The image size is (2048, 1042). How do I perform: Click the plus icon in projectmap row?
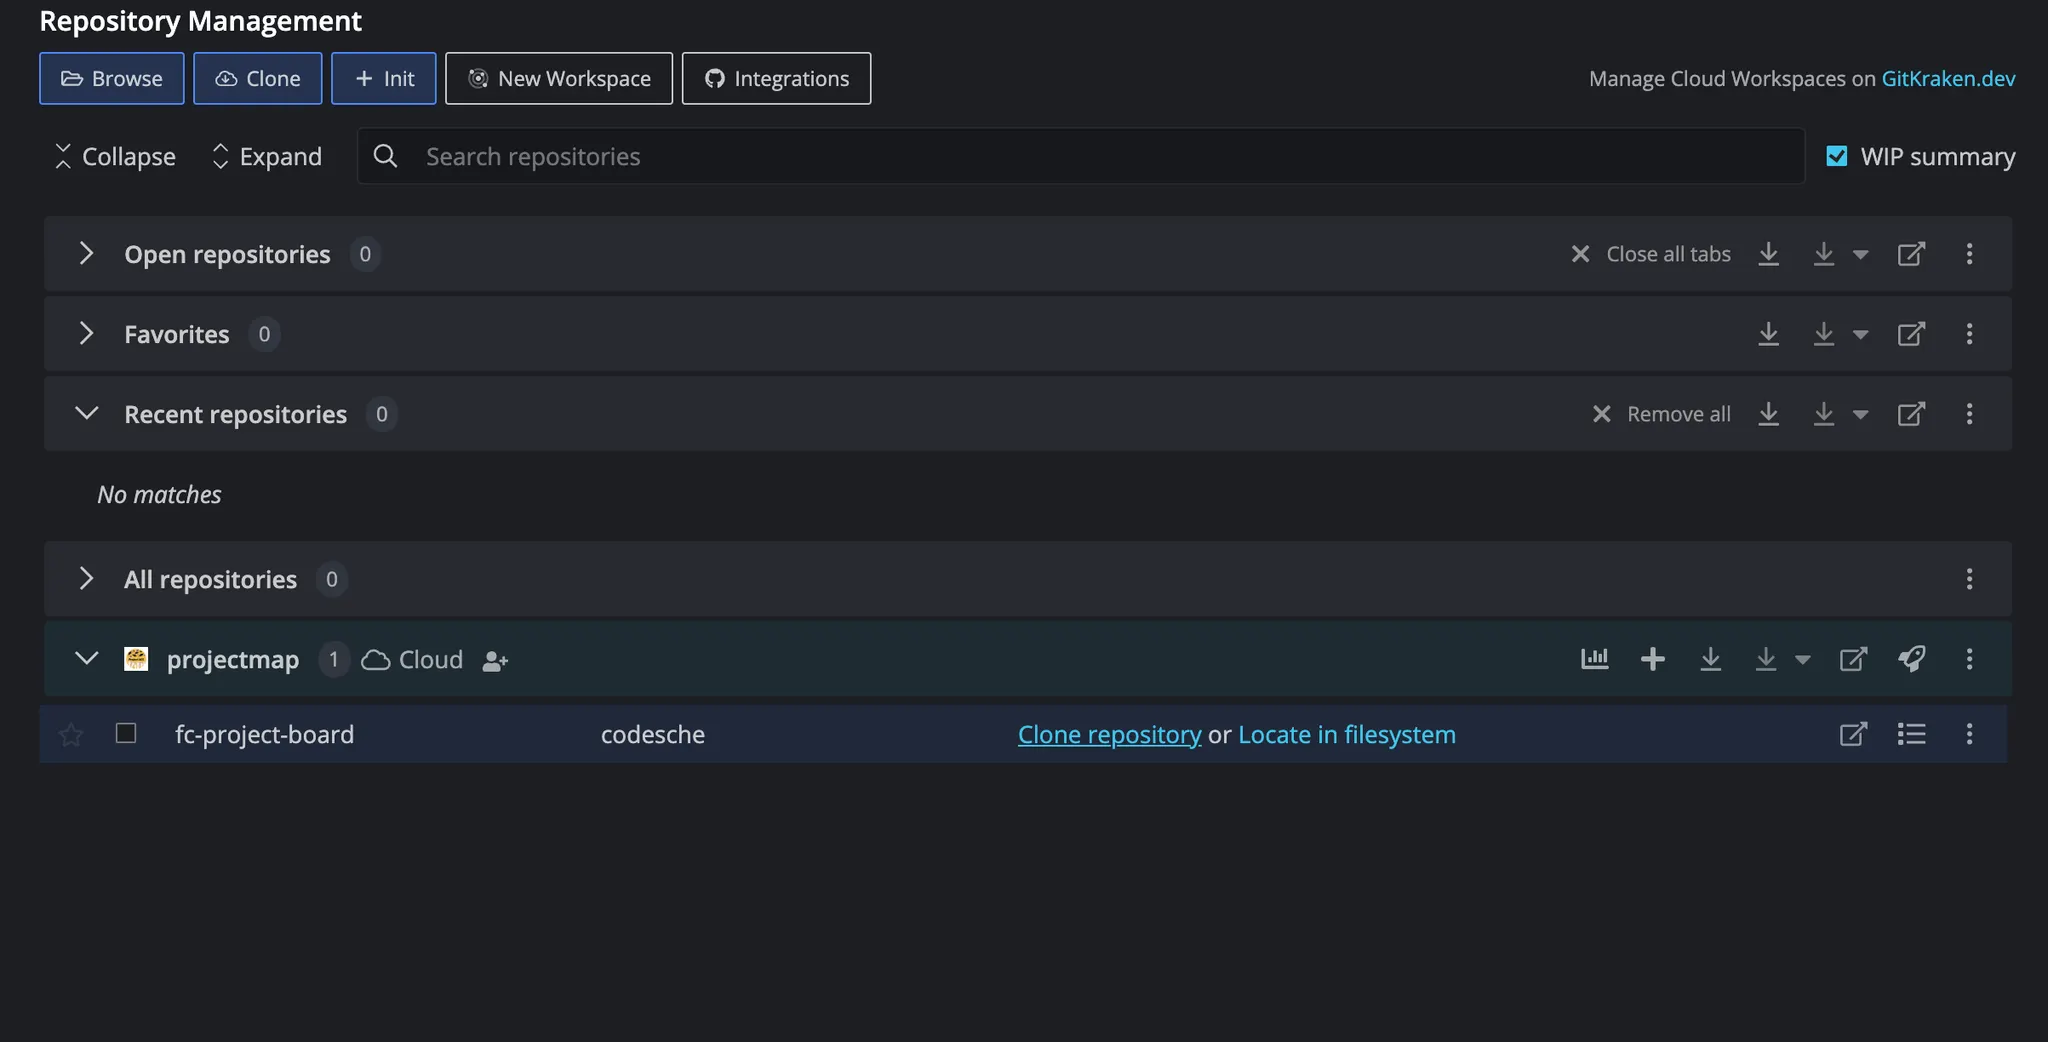tap(1653, 659)
